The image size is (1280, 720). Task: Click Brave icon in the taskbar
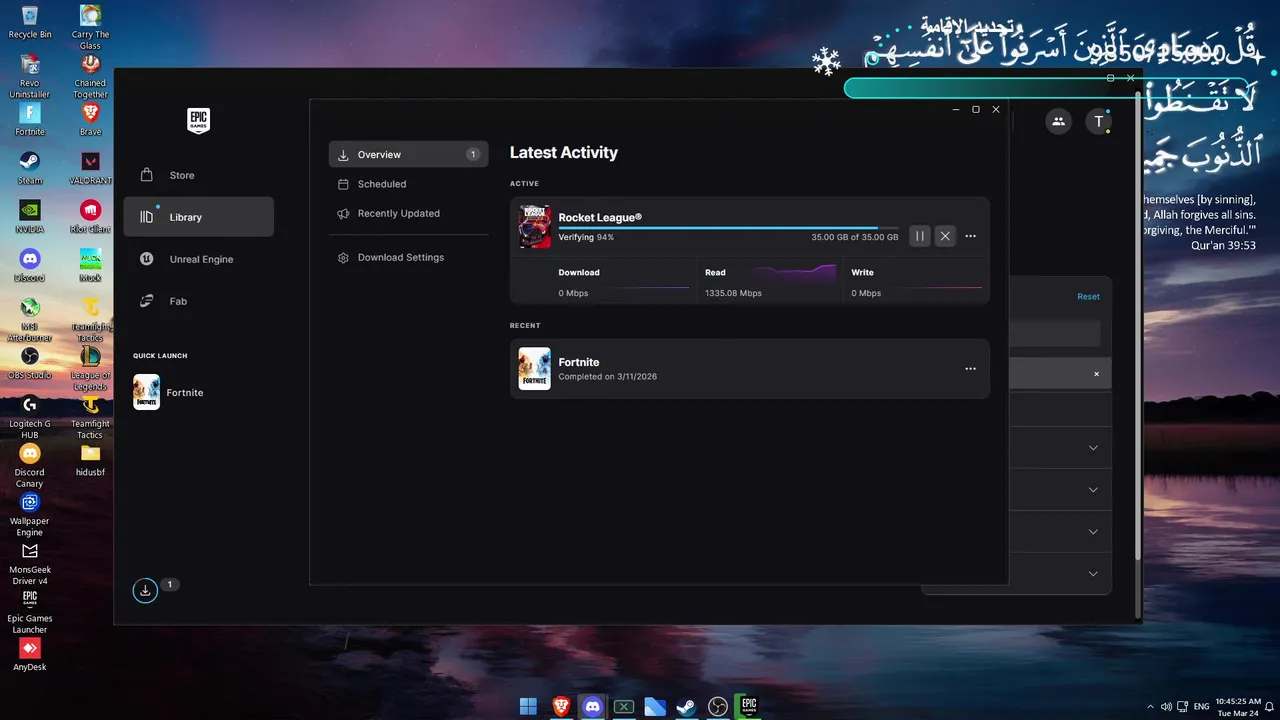tap(561, 707)
